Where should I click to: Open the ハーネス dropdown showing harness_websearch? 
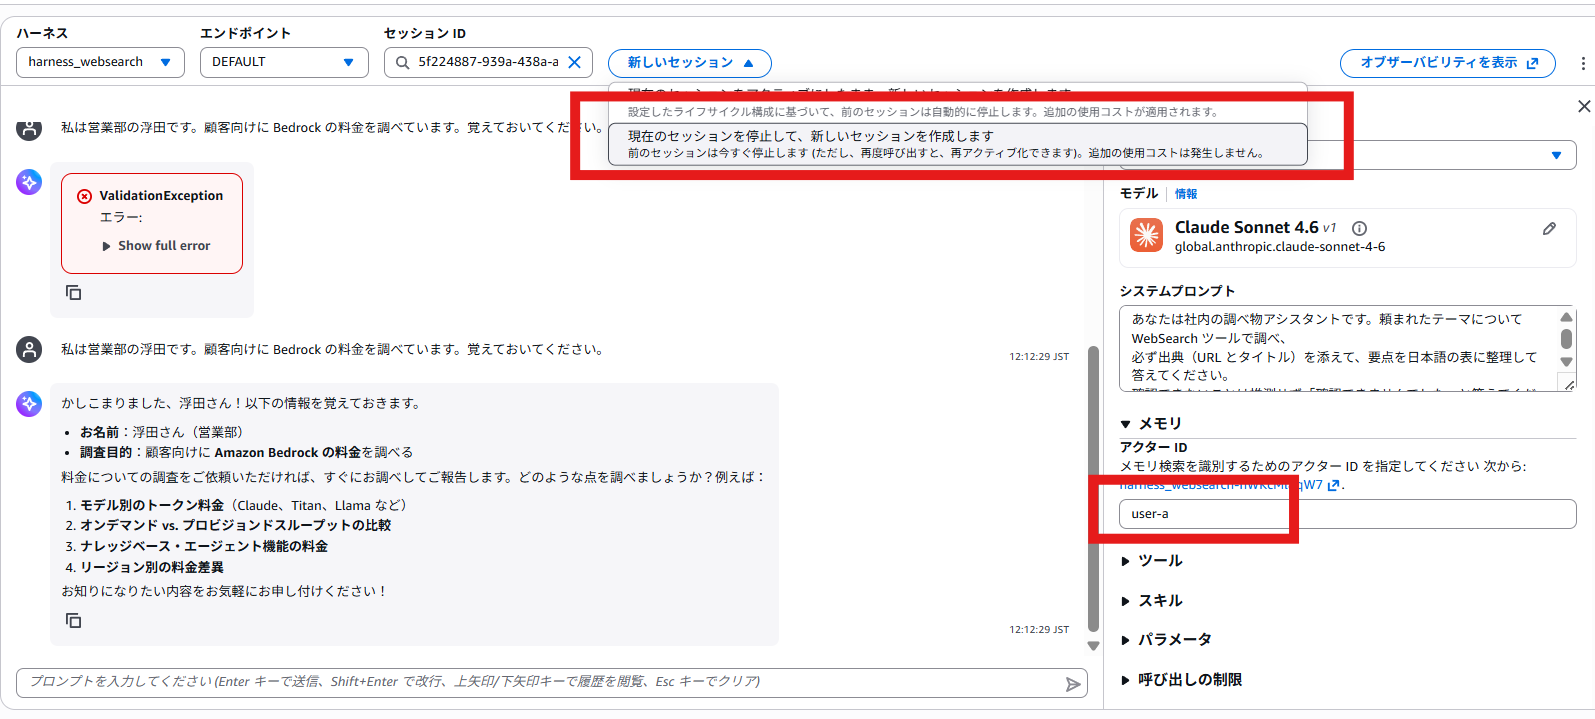(x=100, y=62)
